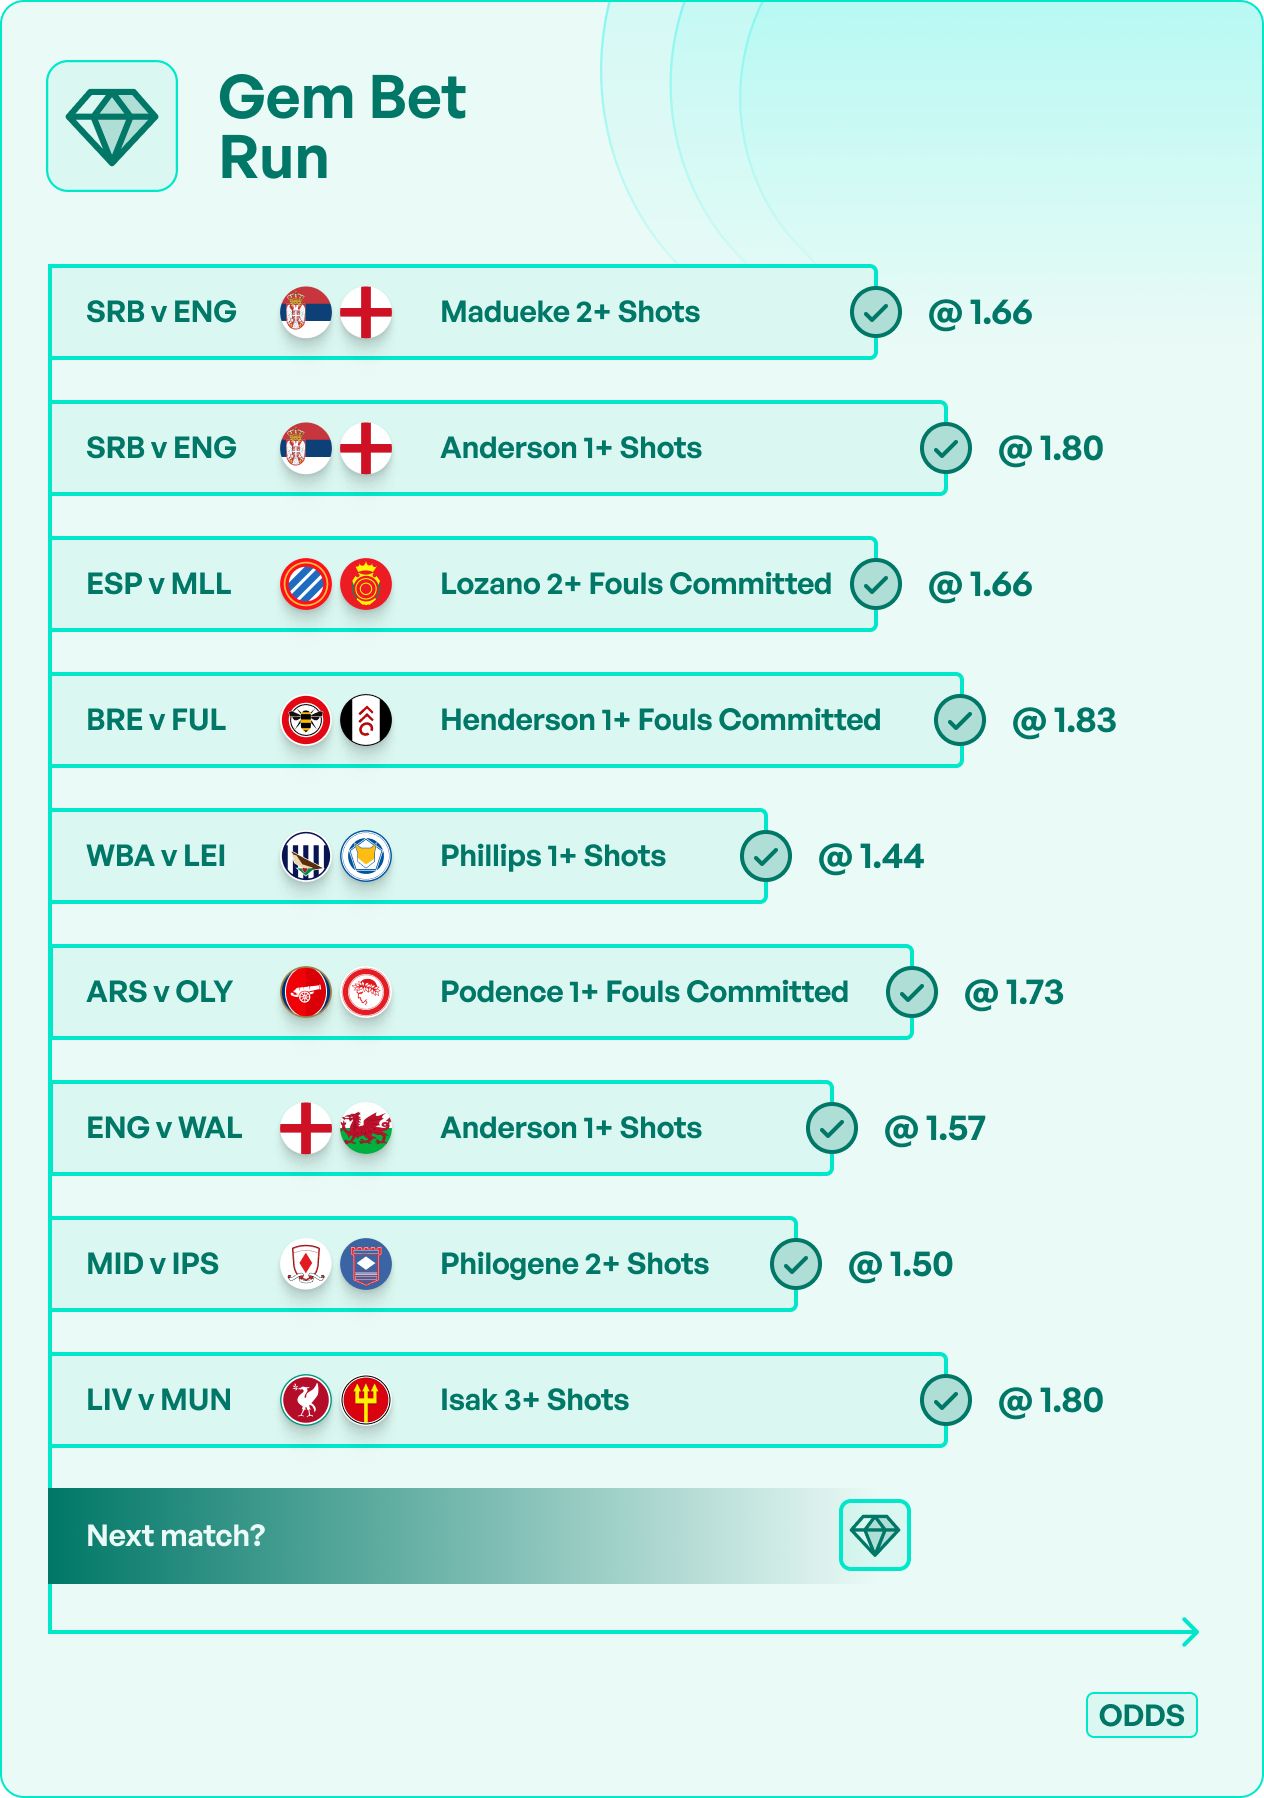Click the arrow at the timeline's right end
The width and height of the screenshot is (1264, 1798).
(x=1190, y=1632)
